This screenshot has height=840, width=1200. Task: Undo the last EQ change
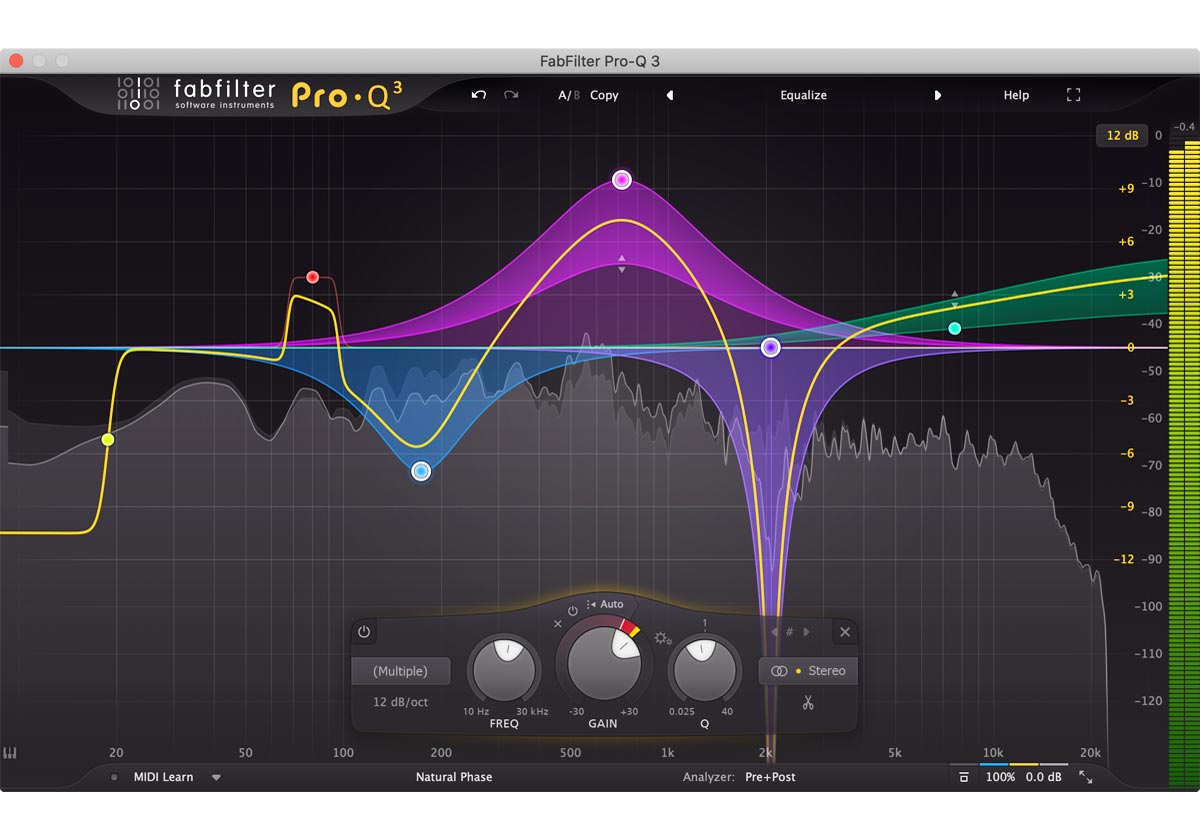click(479, 95)
